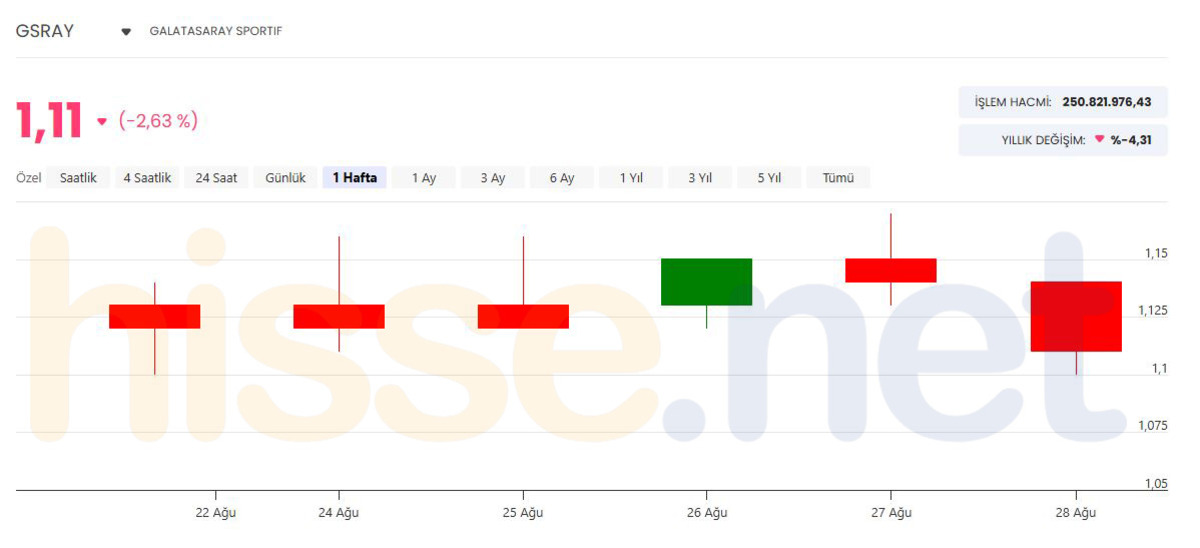The width and height of the screenshot is (1200, 548).
Task: Select the leftmost red candlestick before 22 Ağu
Action: click(154, 316)
